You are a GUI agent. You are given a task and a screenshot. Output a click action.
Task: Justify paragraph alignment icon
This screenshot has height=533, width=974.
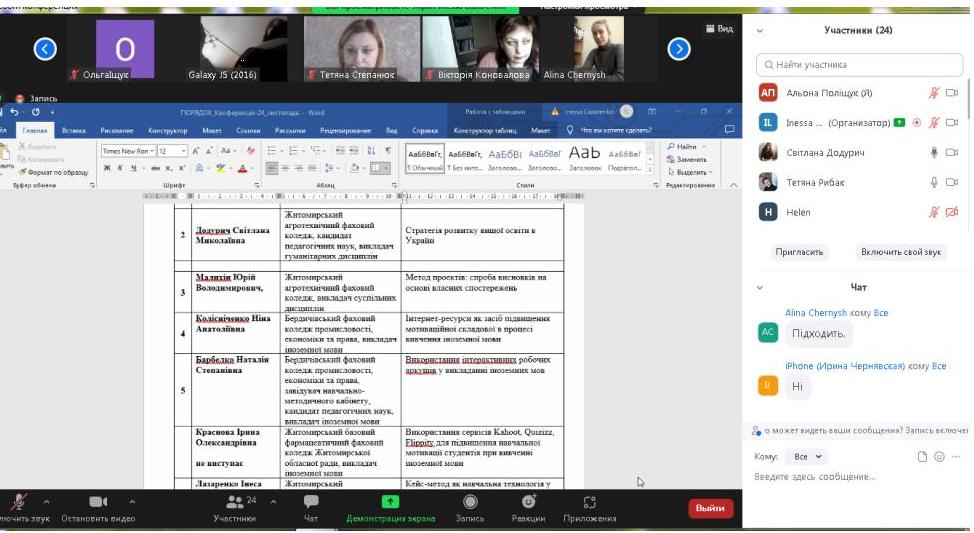click(312, 168)
